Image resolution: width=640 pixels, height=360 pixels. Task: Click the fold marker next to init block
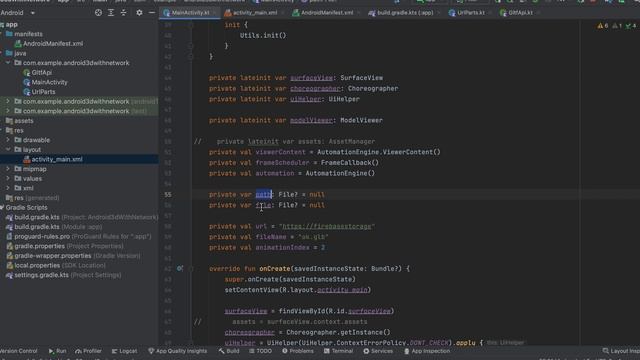click(x=191, y=25)
